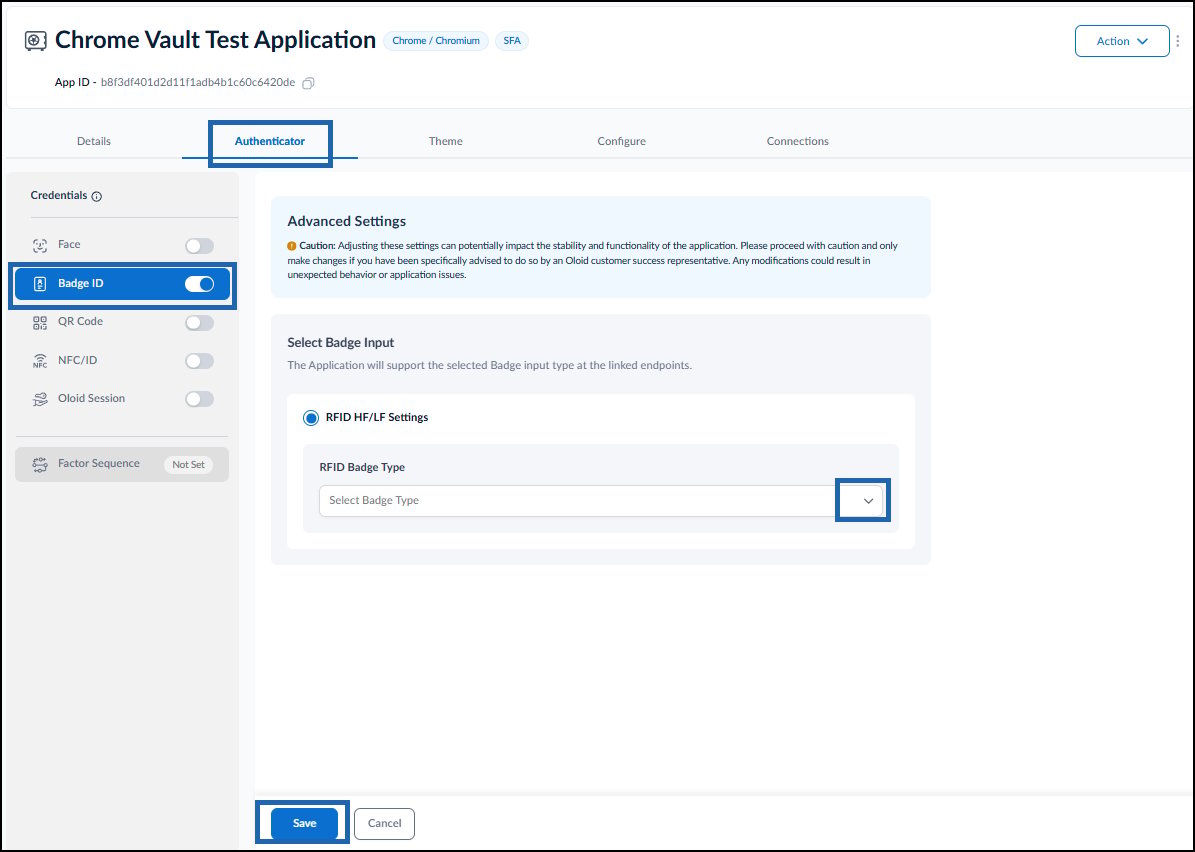
Task: Click the SFA tag badge
Action: click(512, 41)
